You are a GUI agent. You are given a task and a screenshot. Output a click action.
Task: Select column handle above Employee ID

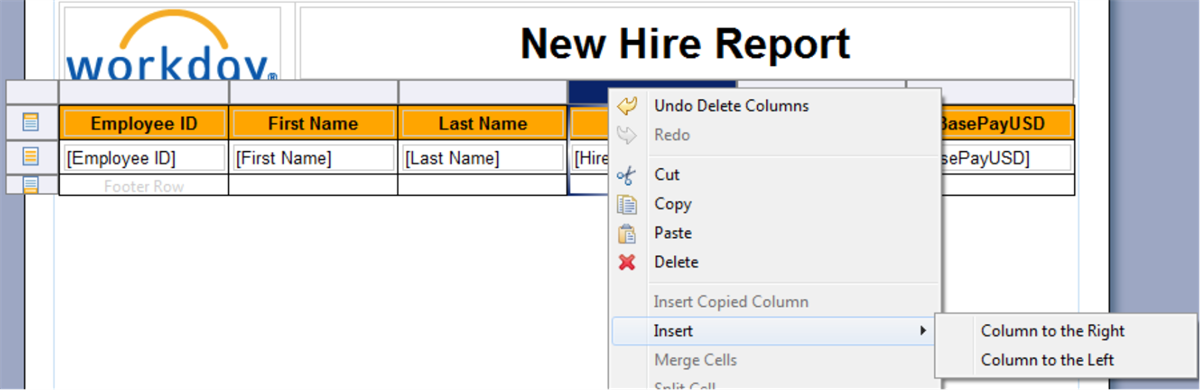144,92
